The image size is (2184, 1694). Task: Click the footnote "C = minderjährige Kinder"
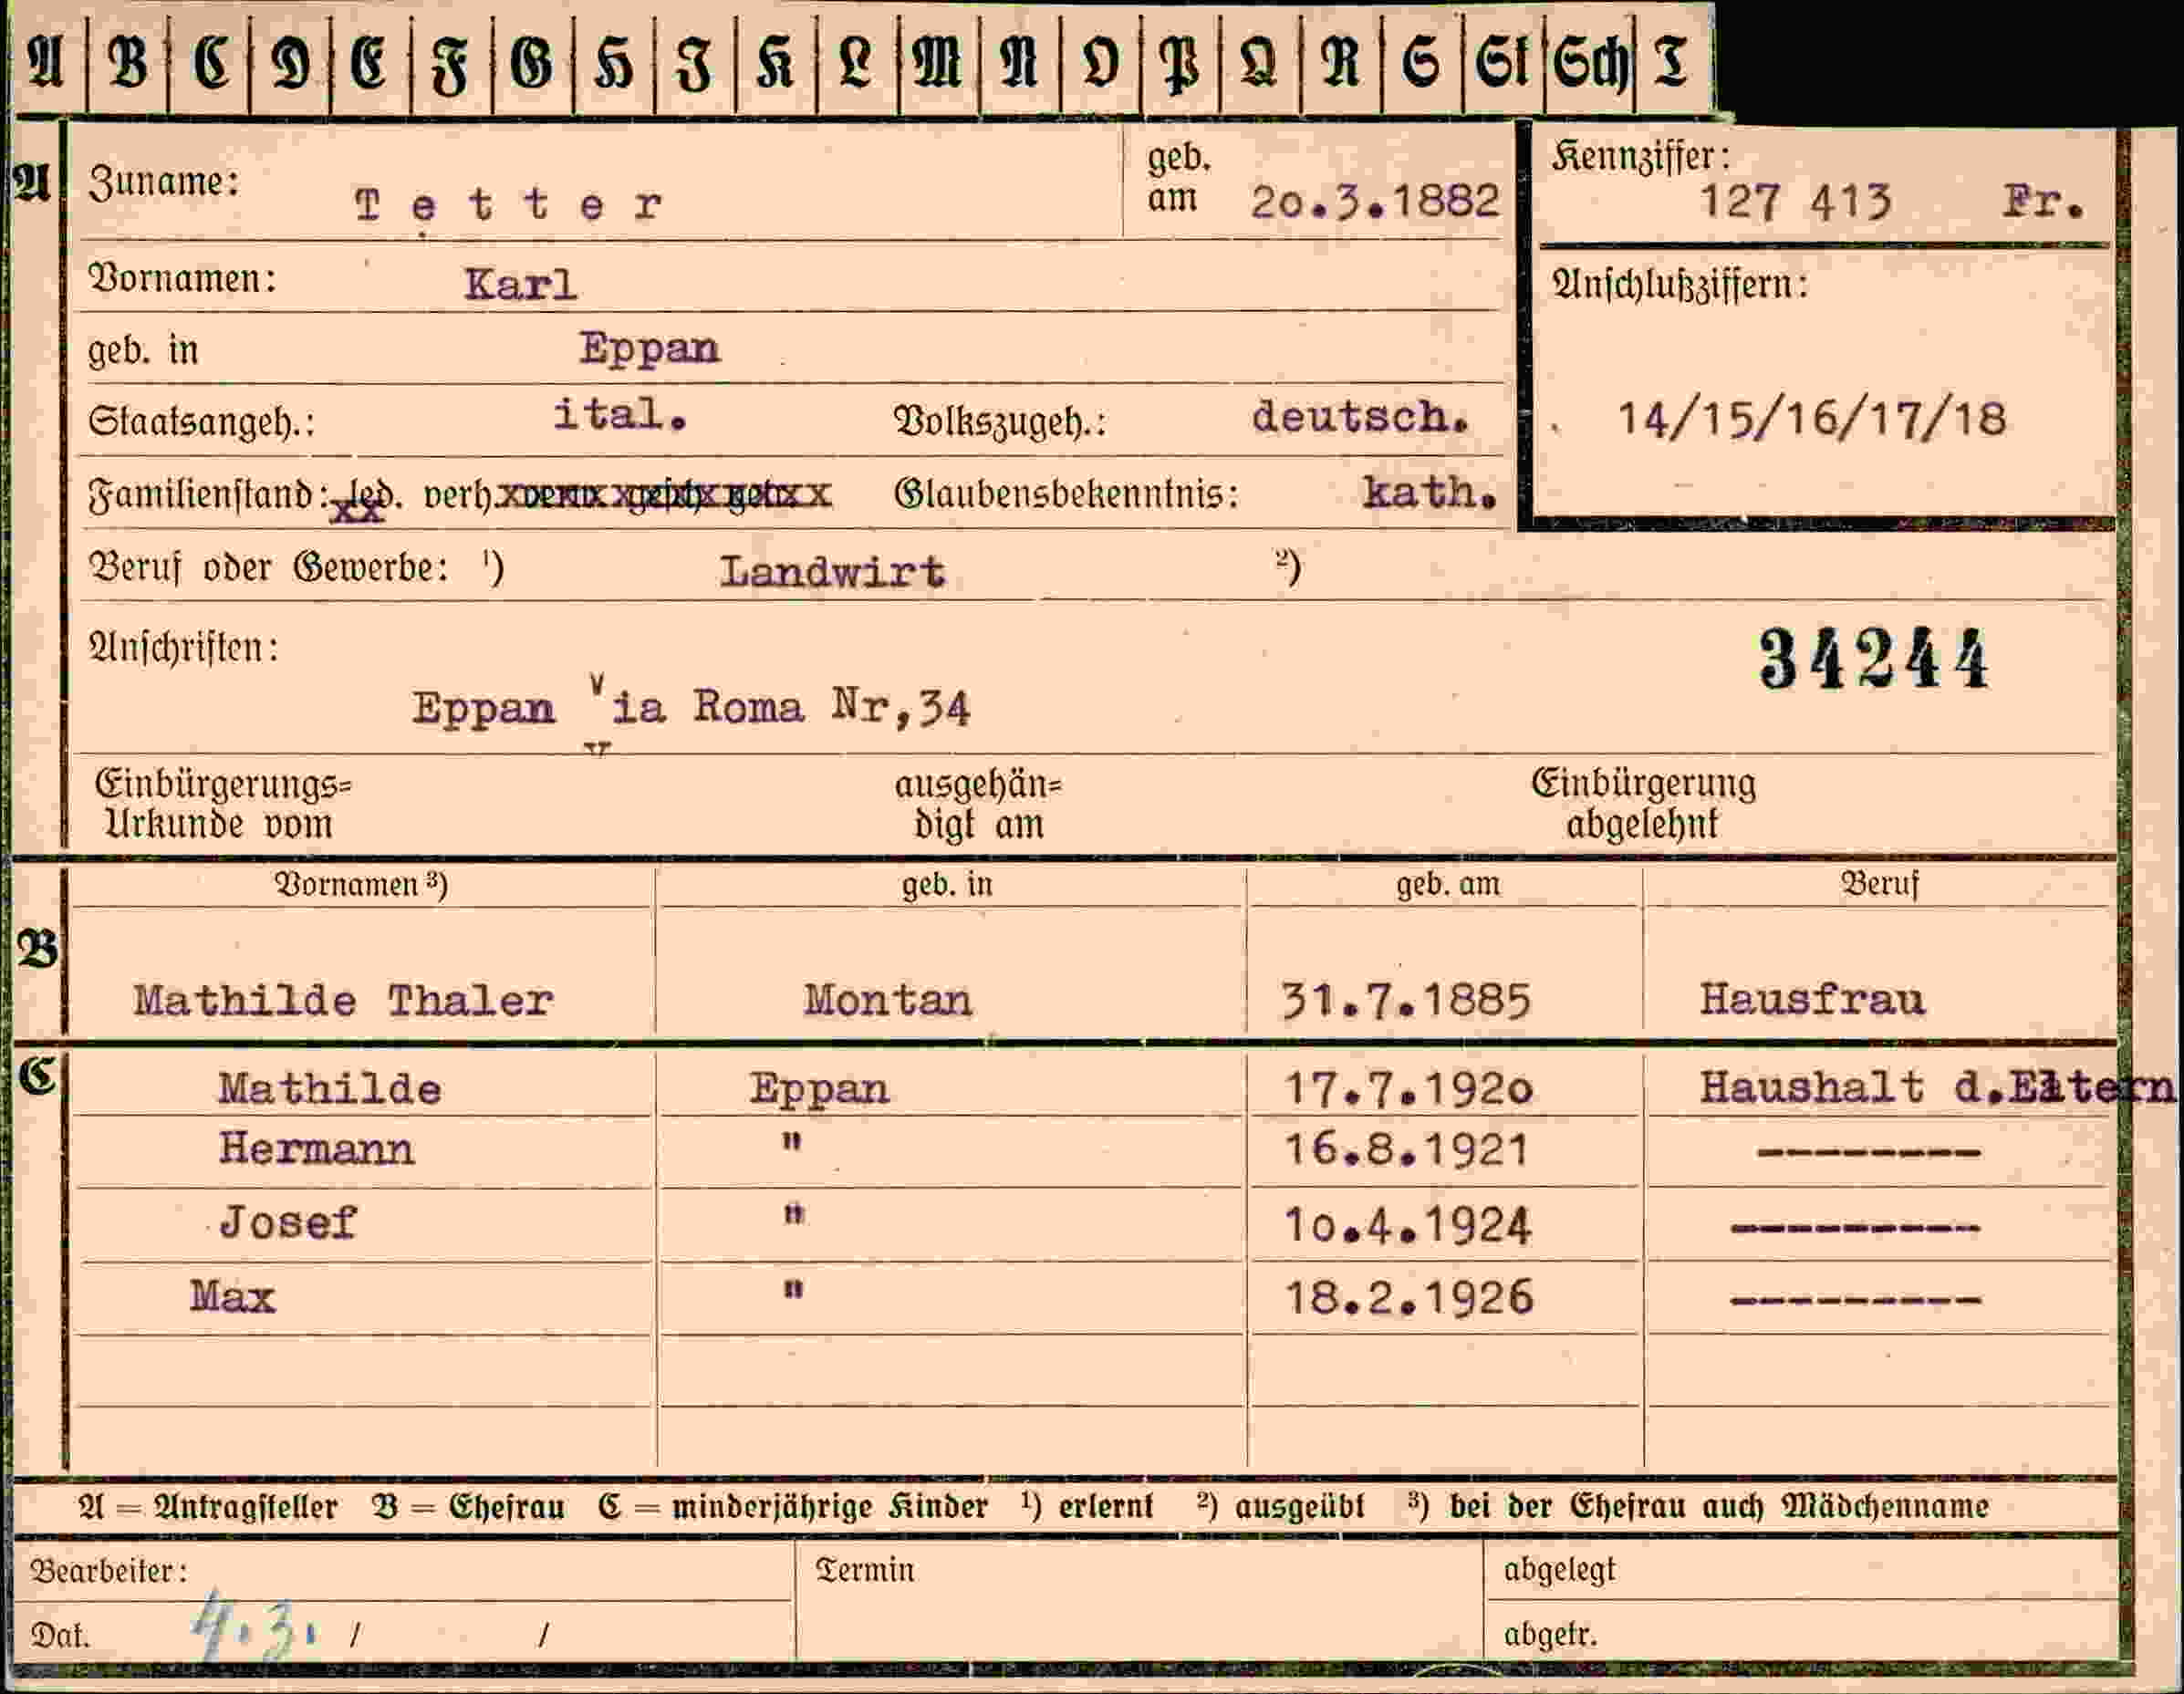(793, 1506)
